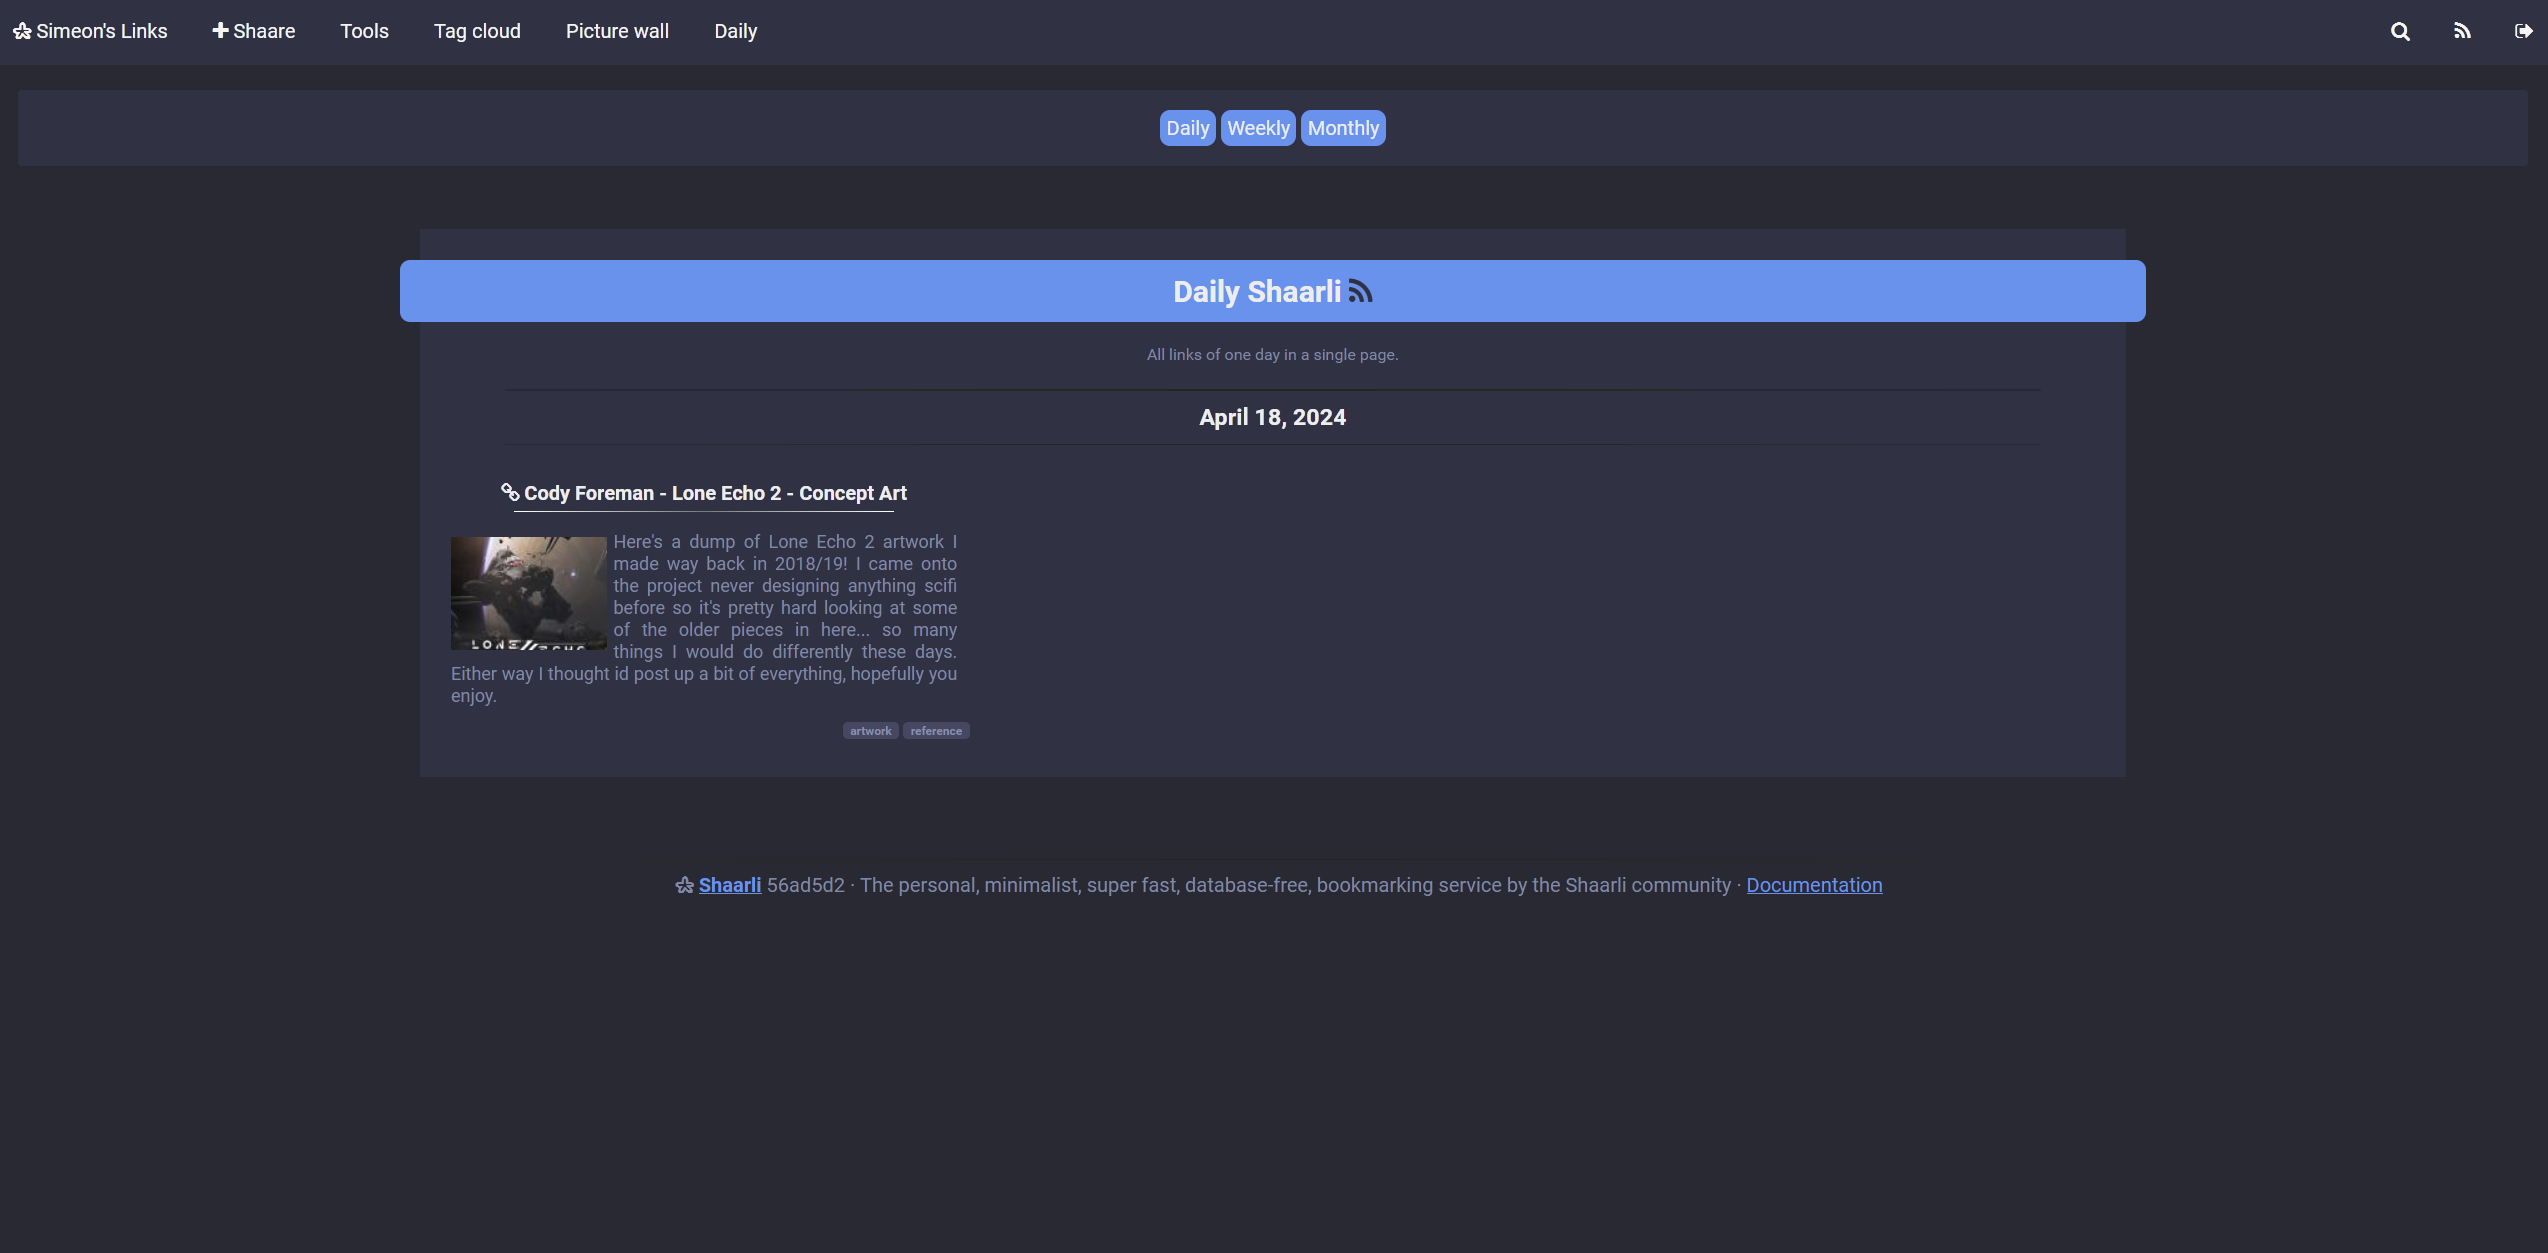Image resolution: width=2548 pixels, height=1253 pixels.
Task: Select the Daily period button
Action: tap(1187, 128)
